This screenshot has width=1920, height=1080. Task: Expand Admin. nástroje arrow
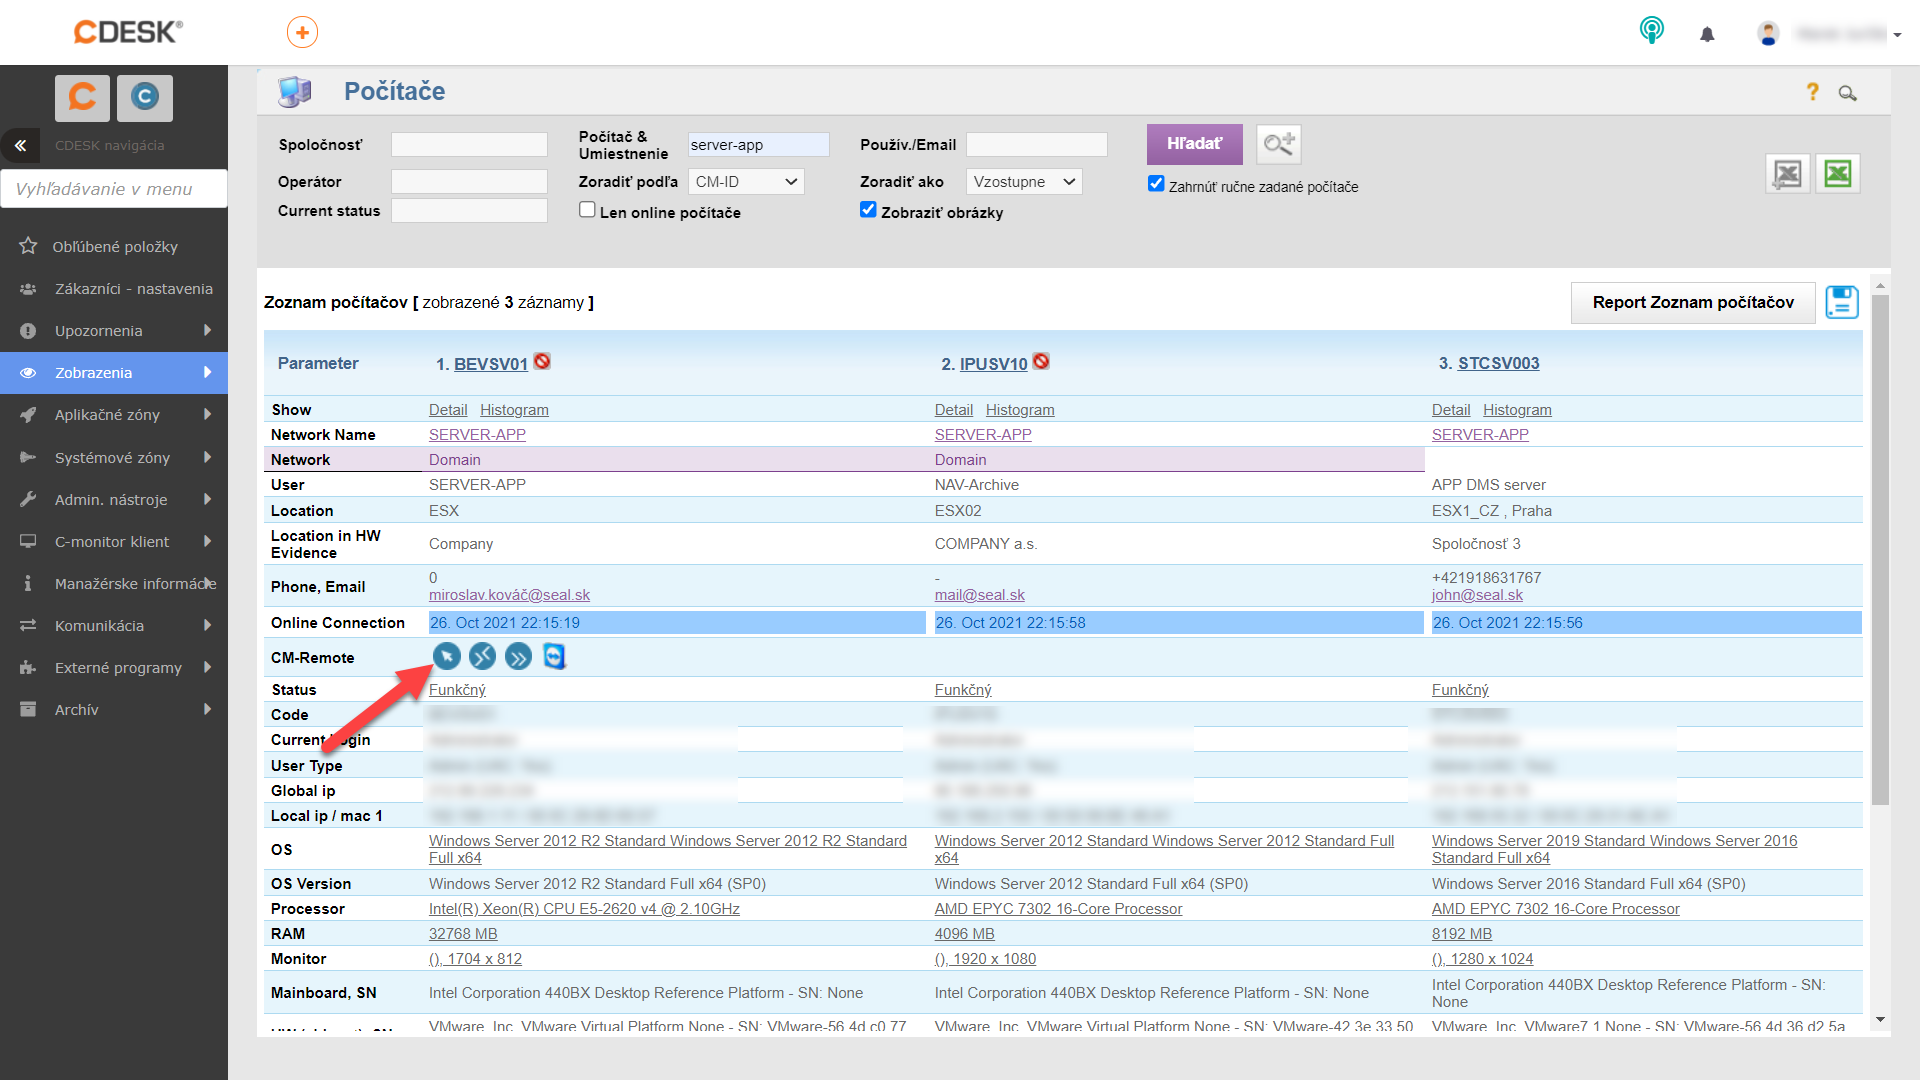tap(207, 499)
